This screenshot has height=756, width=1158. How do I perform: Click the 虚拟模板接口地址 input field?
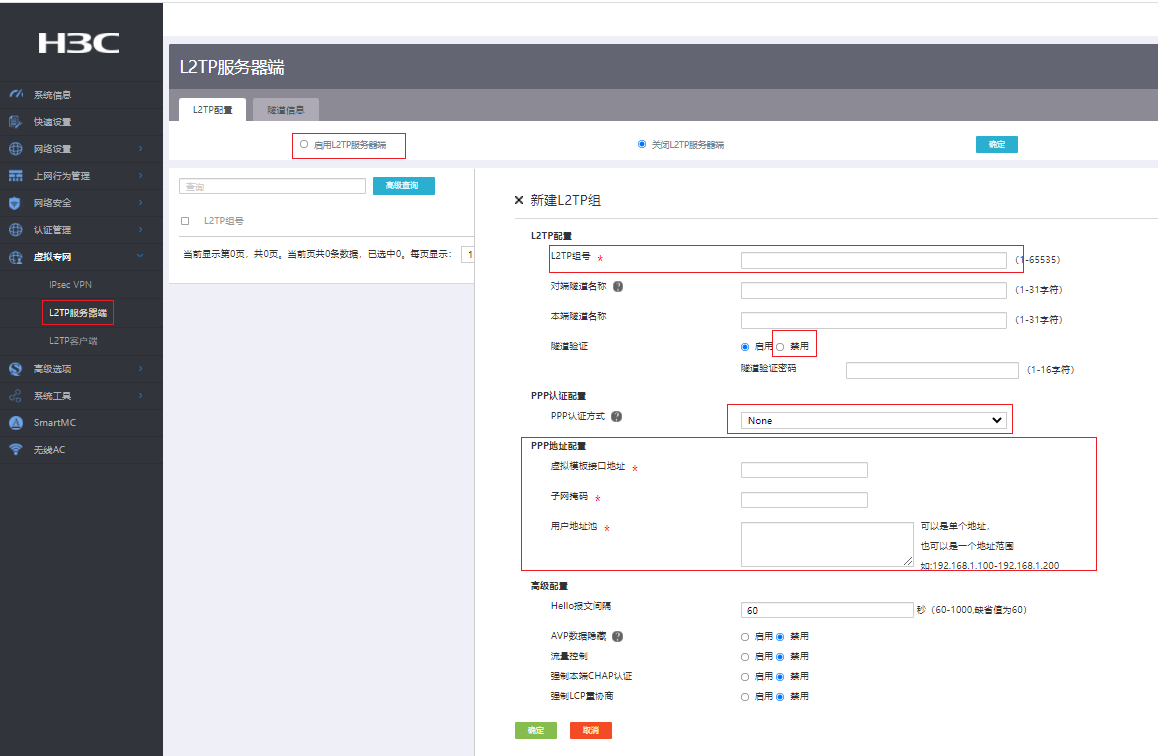click(804, 470)
